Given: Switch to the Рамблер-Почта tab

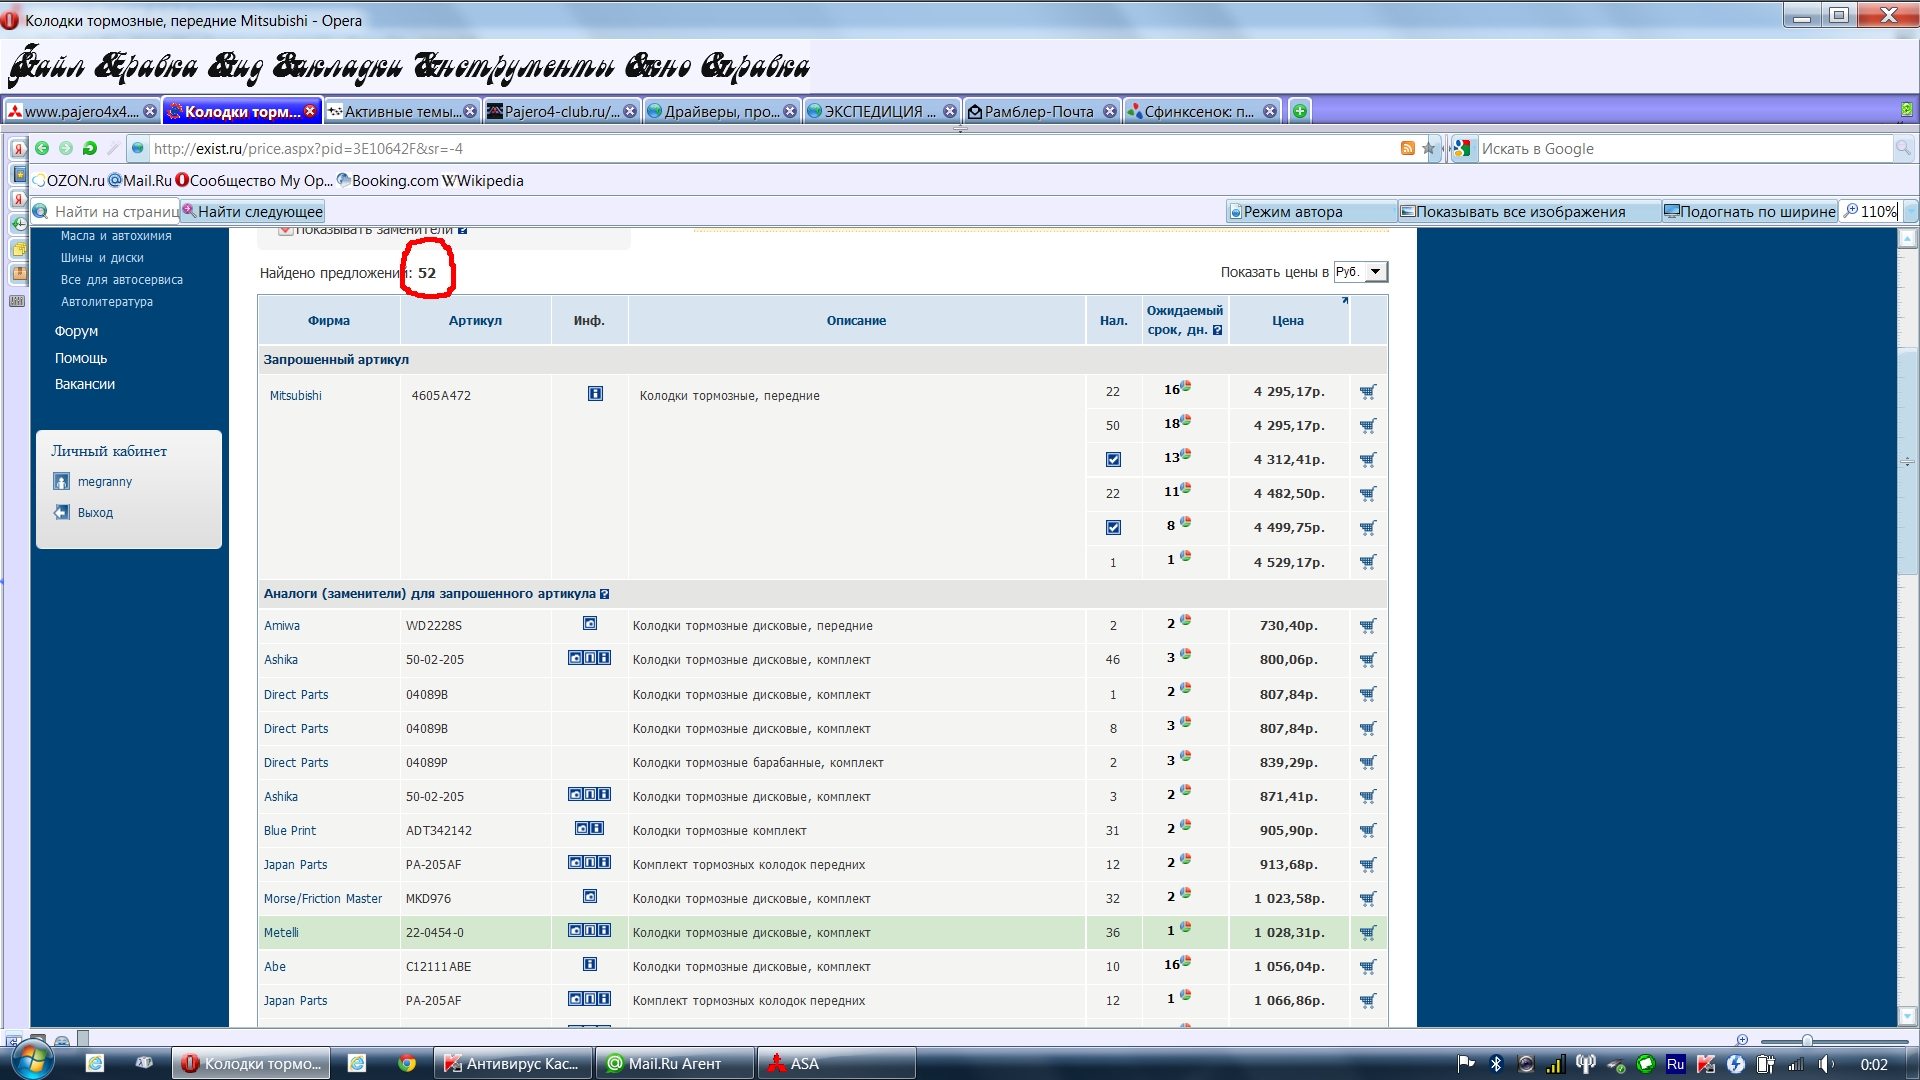Looking at the screenshot, I should click(x=1039, y=111).
